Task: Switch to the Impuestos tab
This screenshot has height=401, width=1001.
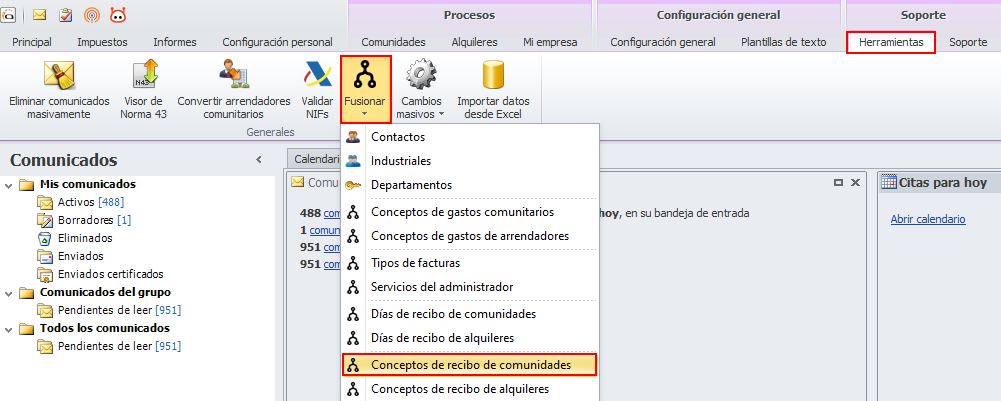Action: coord(102,42)
